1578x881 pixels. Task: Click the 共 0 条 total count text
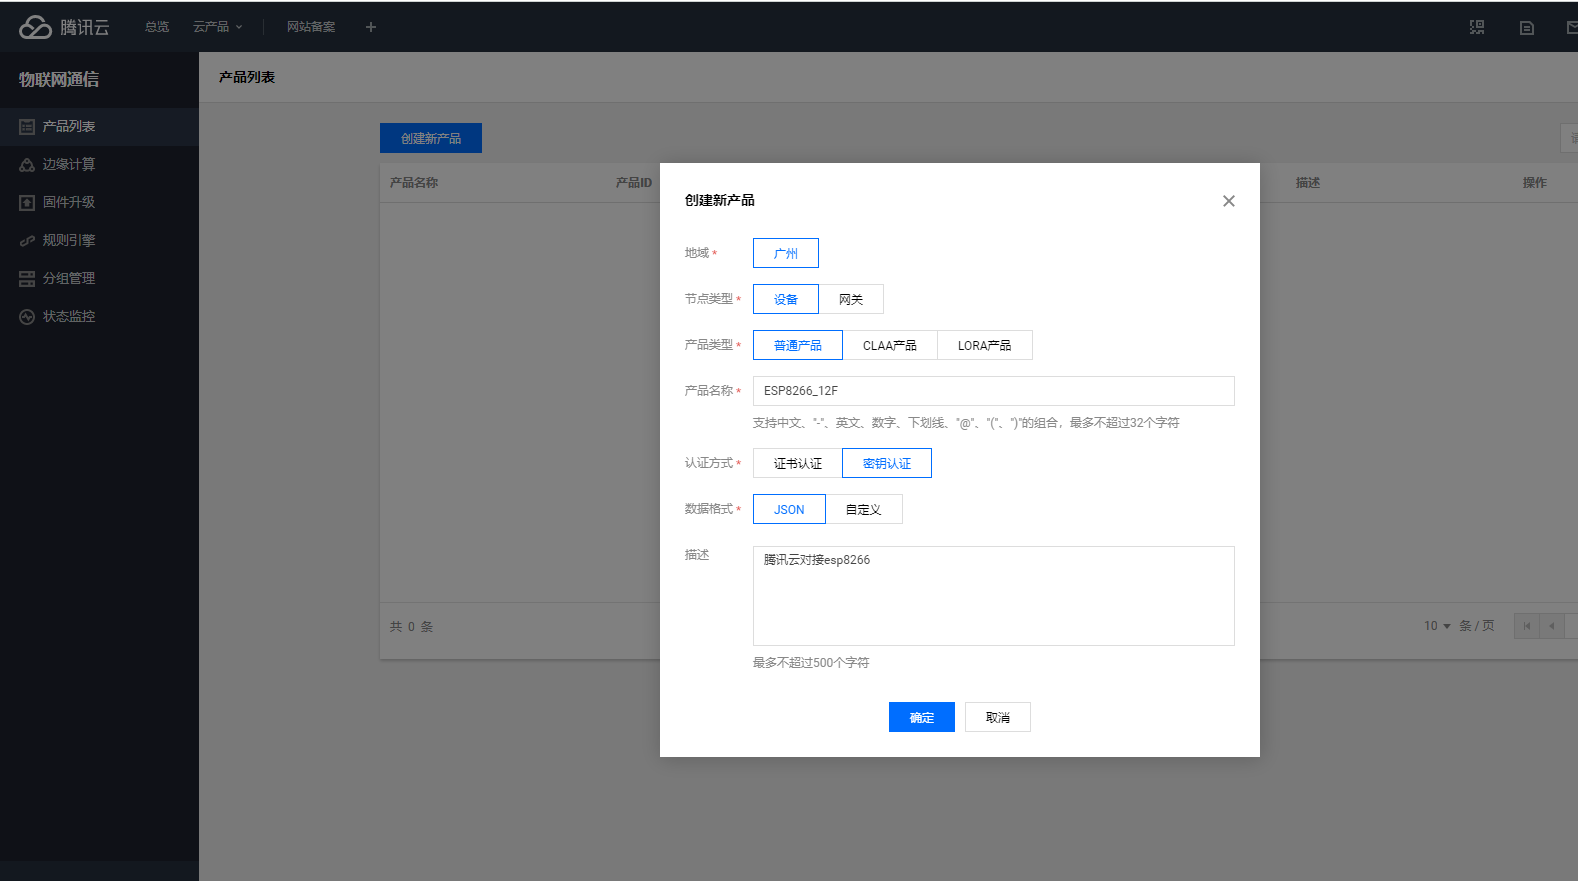(411, 627)
